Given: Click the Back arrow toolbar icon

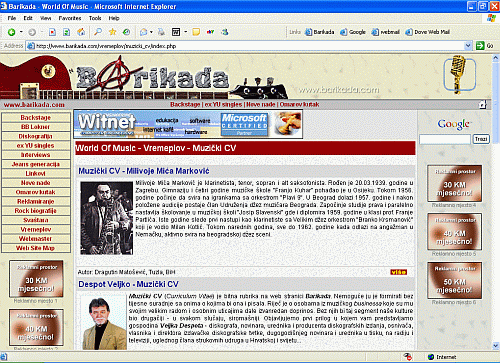Looking at the screenshot, I should point(11,32).
